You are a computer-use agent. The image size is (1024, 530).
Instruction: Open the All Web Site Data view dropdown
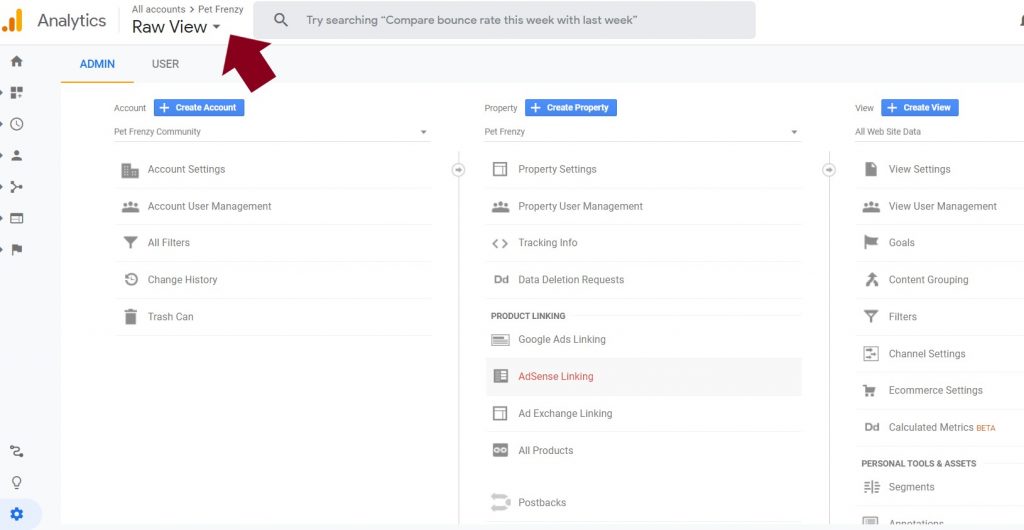click(x=939, y=132)
